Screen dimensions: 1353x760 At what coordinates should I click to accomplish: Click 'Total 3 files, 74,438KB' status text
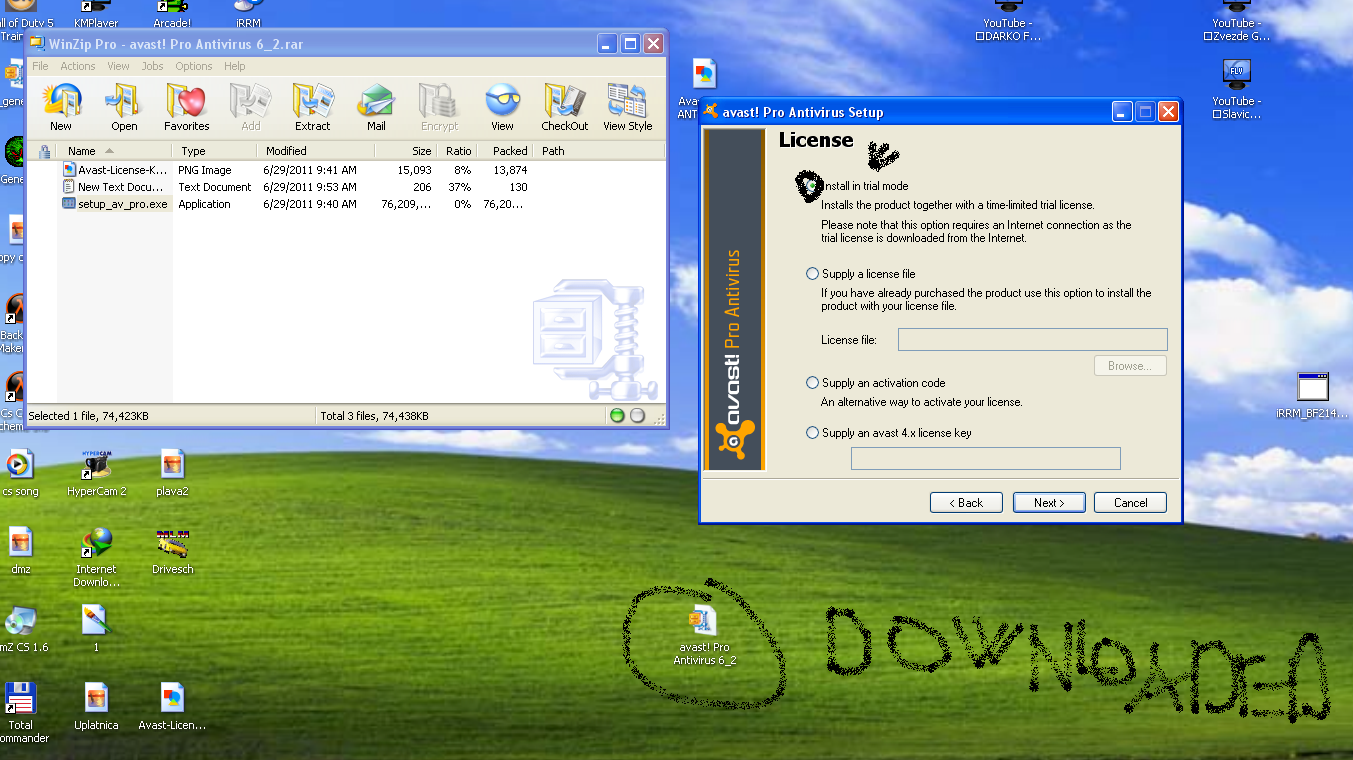tap(374, 416)
